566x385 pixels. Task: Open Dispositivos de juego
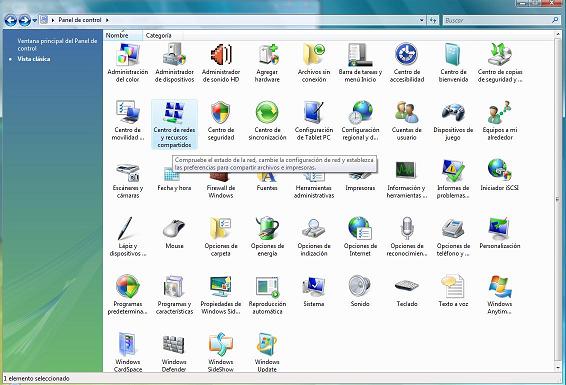(453, 121)
